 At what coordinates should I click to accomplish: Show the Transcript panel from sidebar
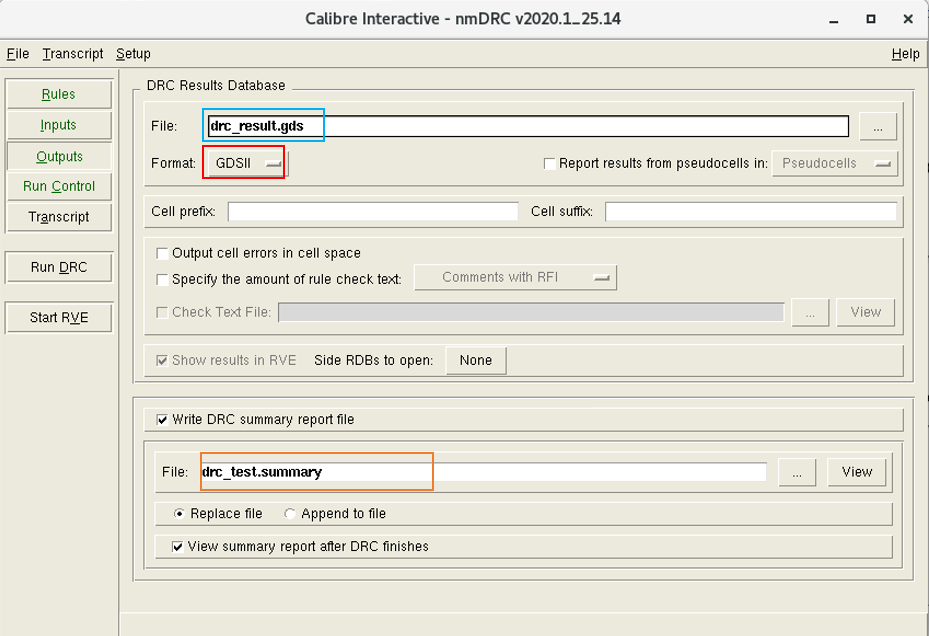pos(59,217)
